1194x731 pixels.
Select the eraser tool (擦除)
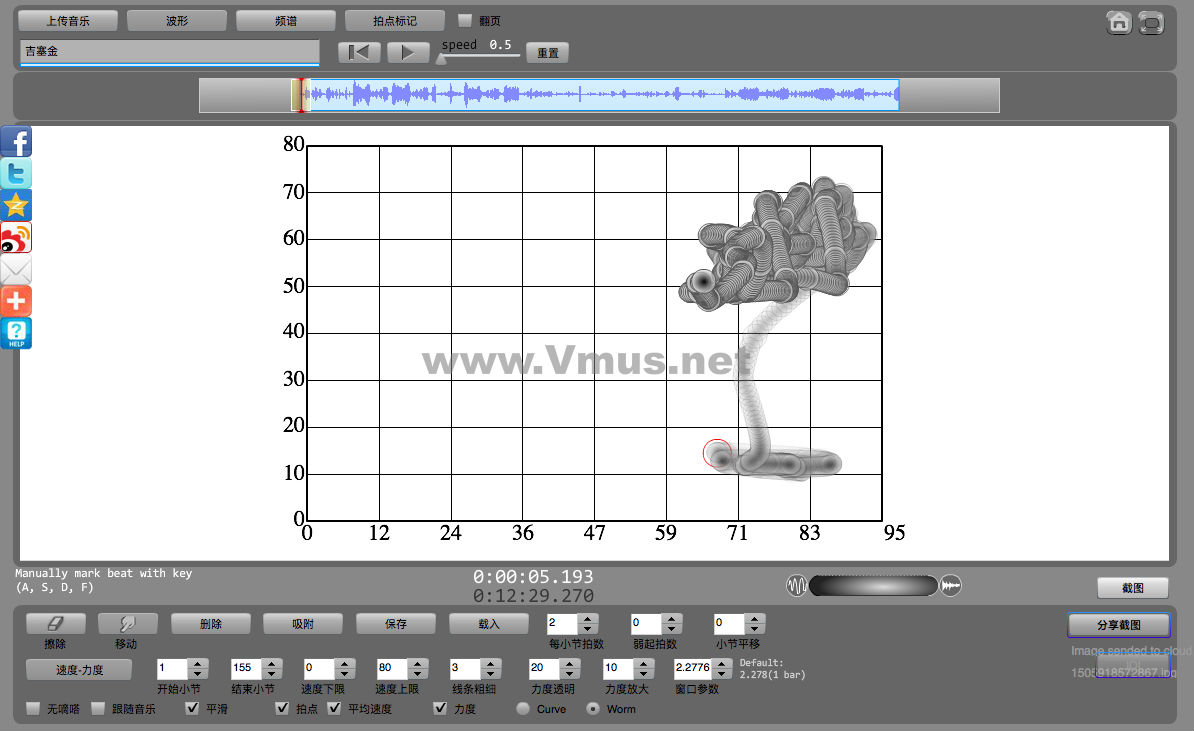coord(55,623)
